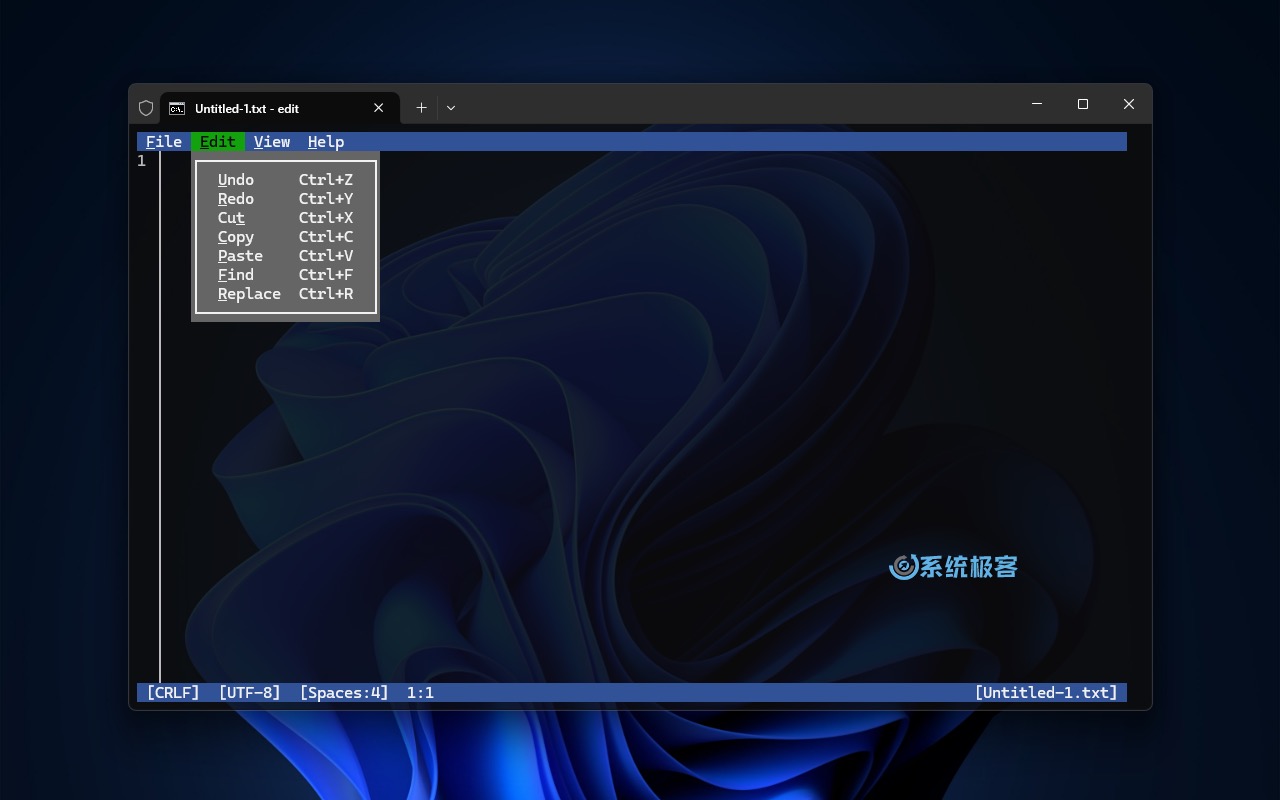The image size is (1280, 800).
Task: Click the UTF-8 encoding indicator
Action: (x=249, y=692)
